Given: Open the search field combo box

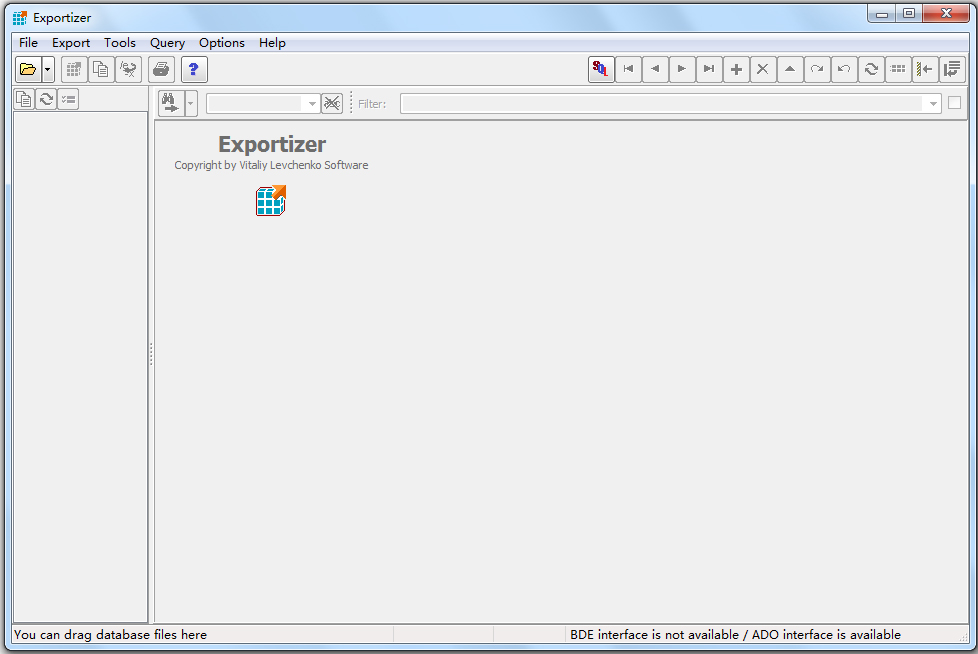Looking at the screenshot, I should coord(263,103).
